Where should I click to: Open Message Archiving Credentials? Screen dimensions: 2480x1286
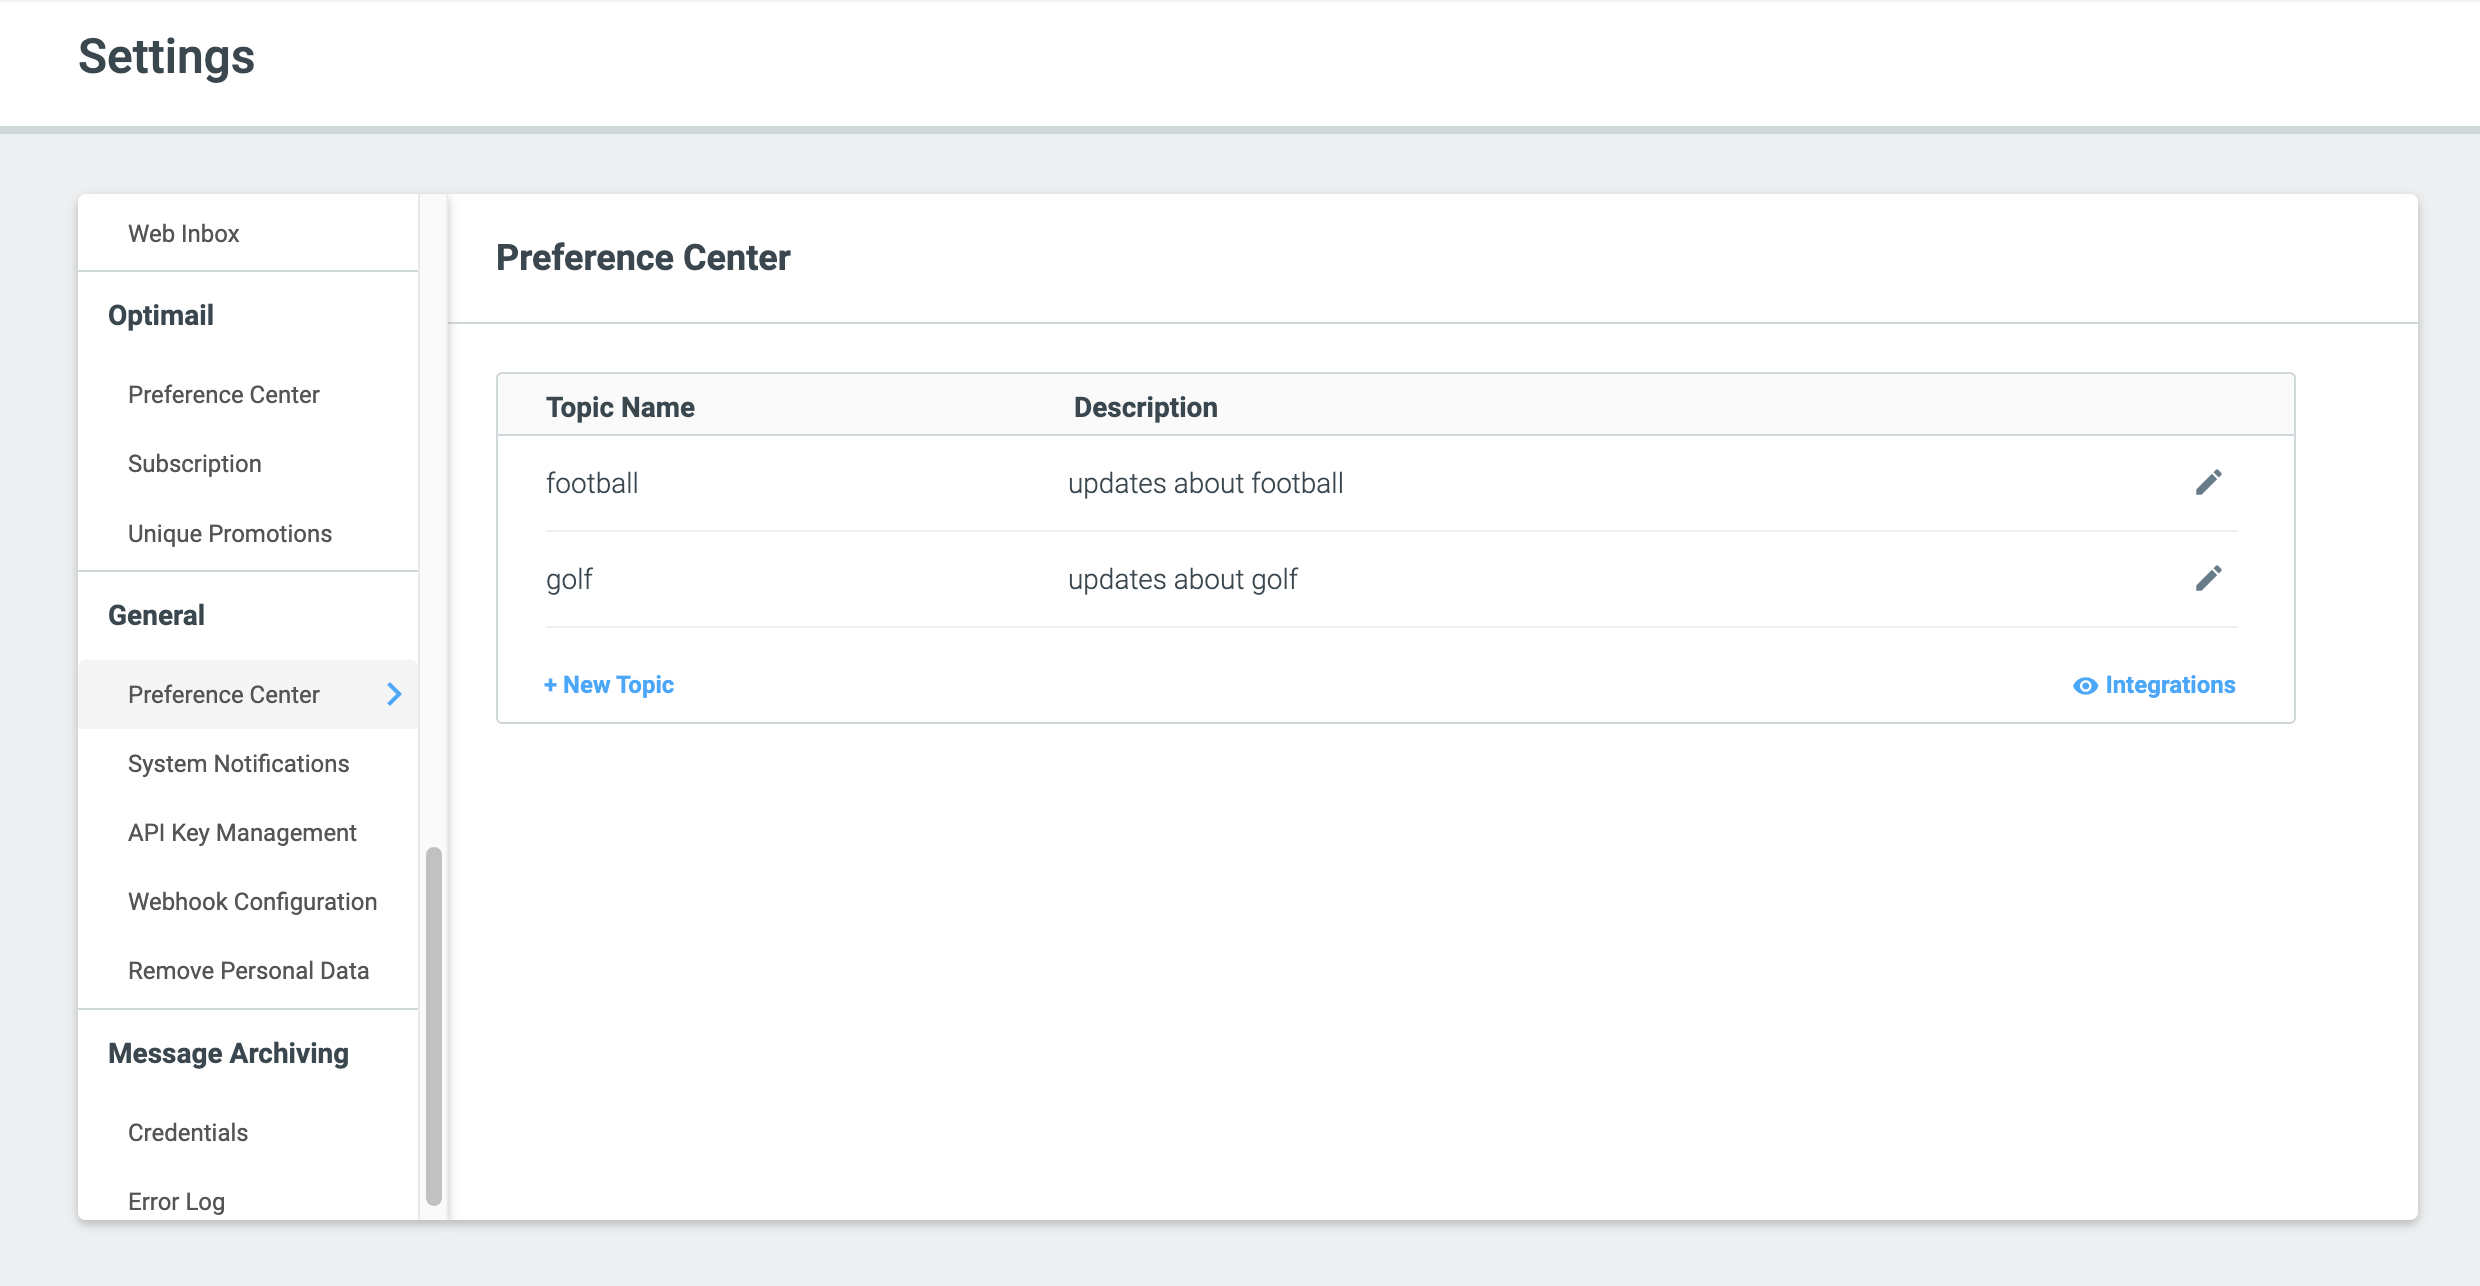[x=188, y=1133]
